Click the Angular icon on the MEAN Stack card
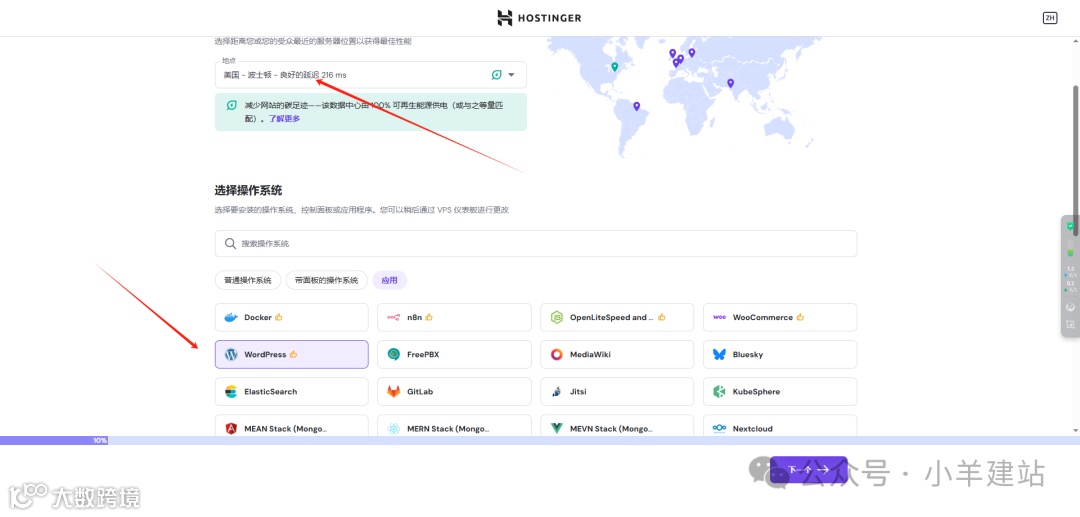The width and height of the screenshot is (1080, 517). tap(231, 428)
